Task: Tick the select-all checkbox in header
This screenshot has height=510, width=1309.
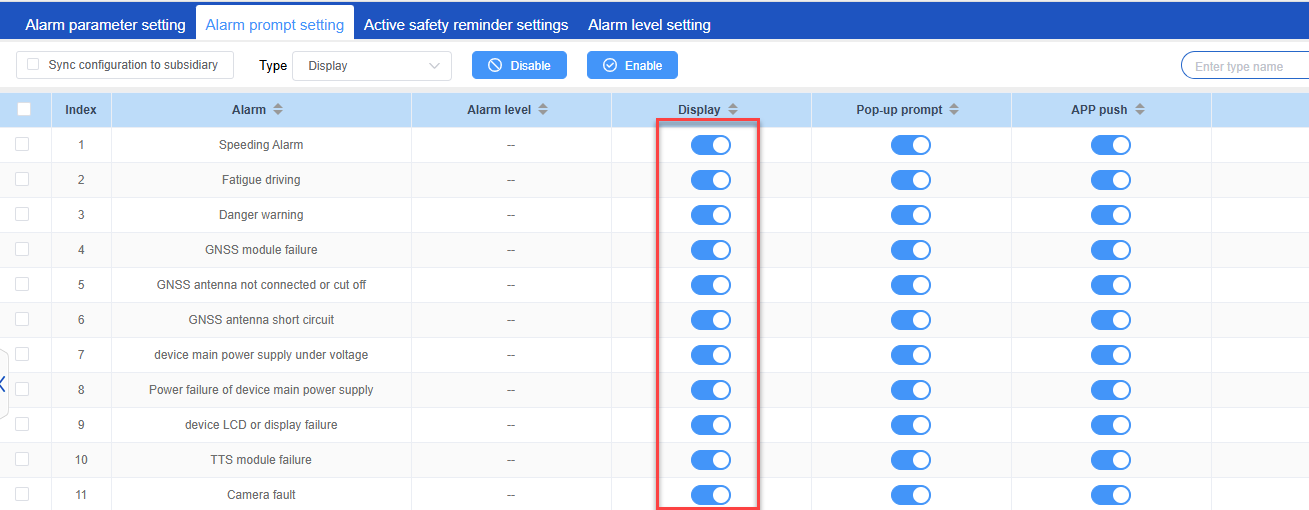Action: 25,110
